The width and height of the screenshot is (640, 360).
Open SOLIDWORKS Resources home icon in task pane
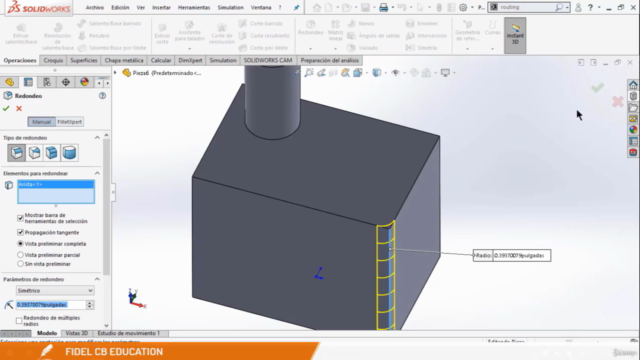(633, 85)
